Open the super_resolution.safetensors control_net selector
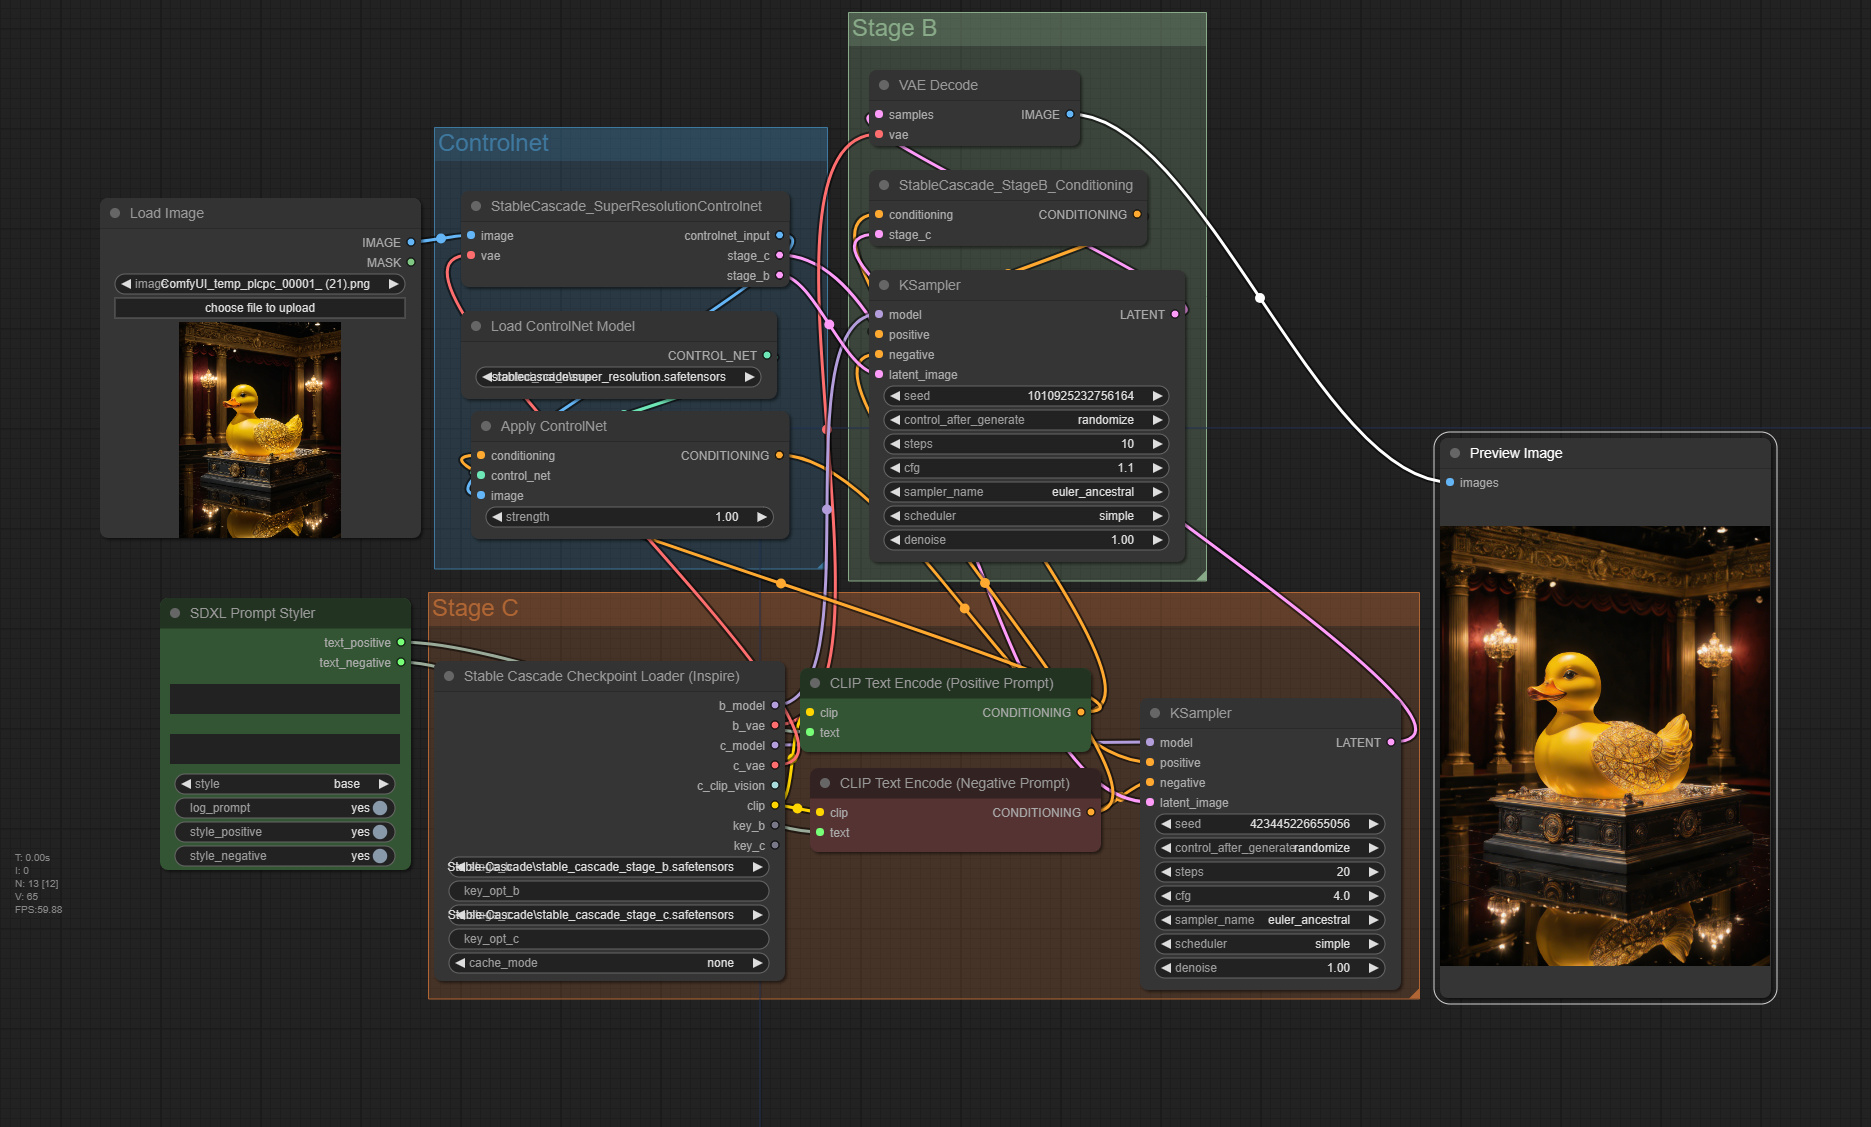Viewport: 1871px width, 1127px height. 617,377
